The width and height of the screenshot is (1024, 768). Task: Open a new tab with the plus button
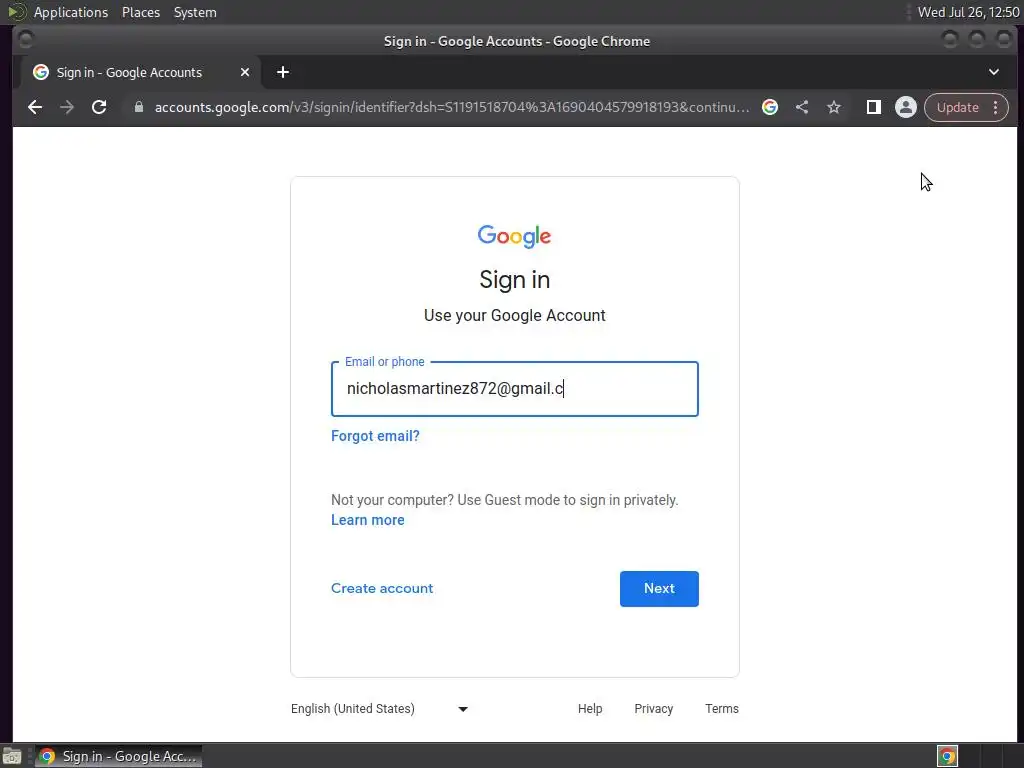click(x=283, y=72)
